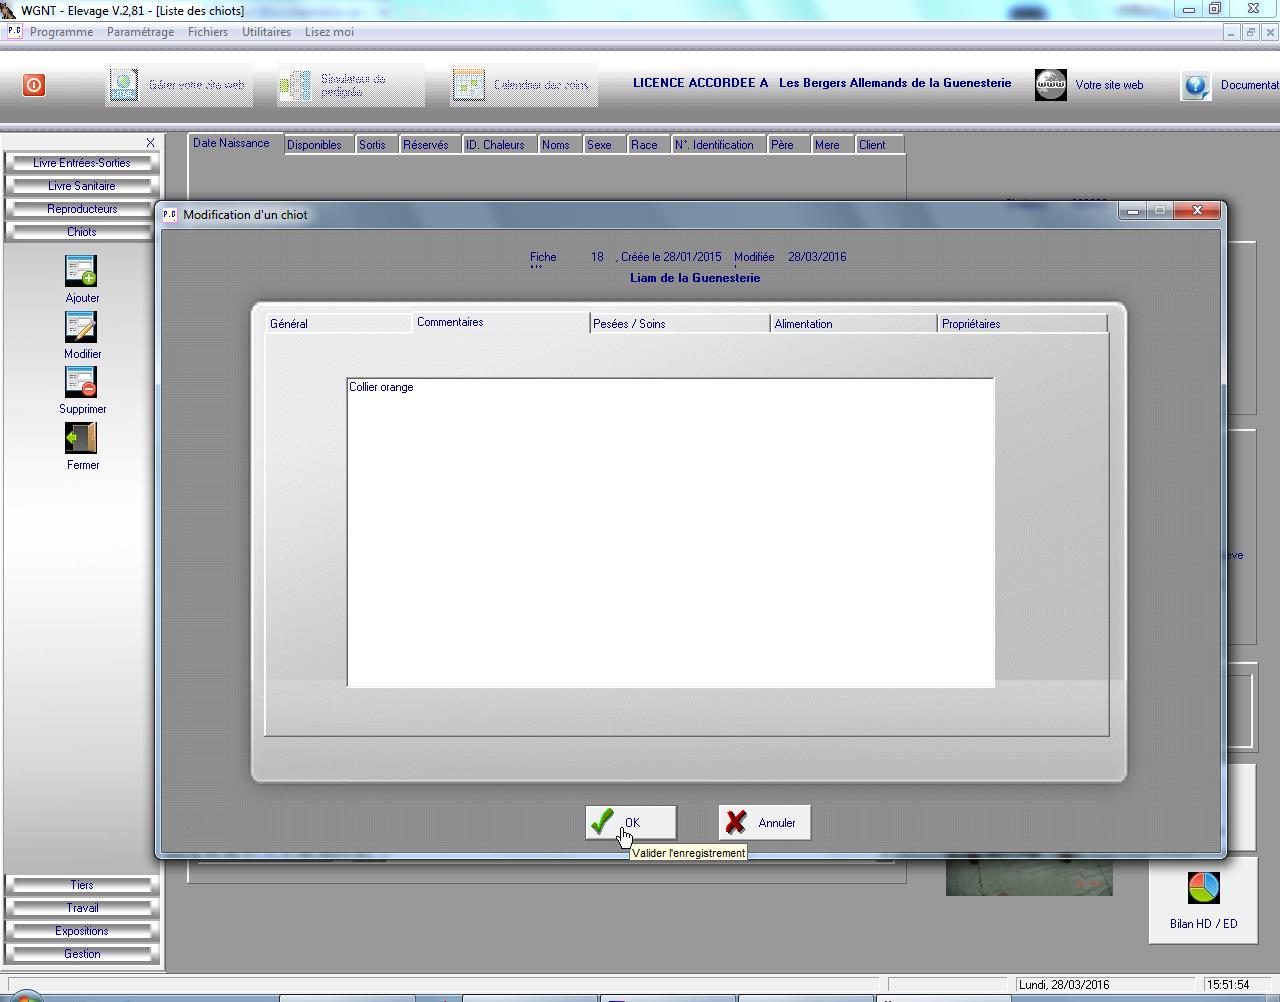This screenshot has width=1280, height=1002.
Task: Open the Utilitaires menu
Action: 266,32
